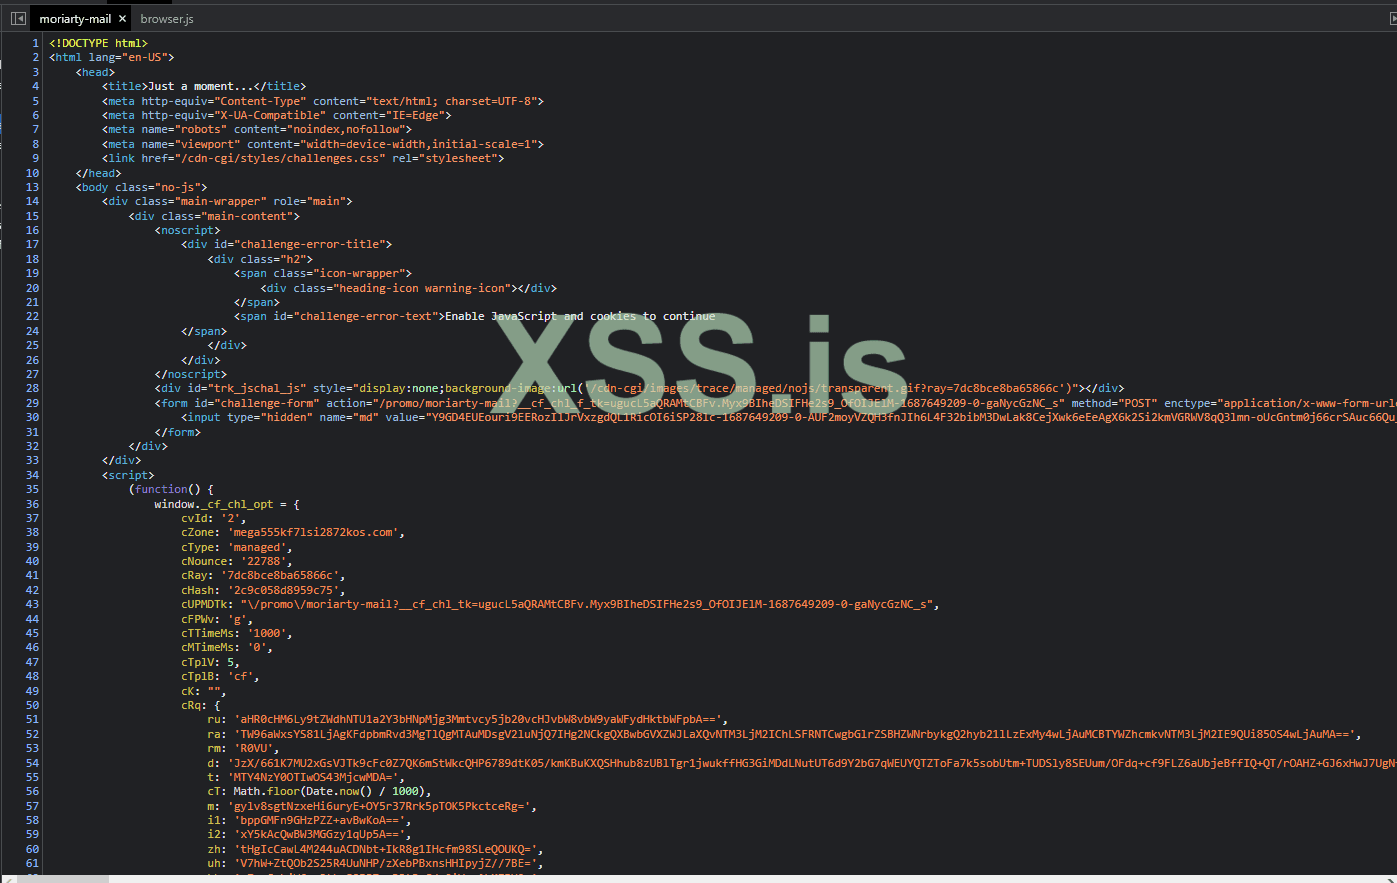Viewport: 1397px width, 883px height.
Task: Click the "challenge-form" id value
Action: point(267,403)
